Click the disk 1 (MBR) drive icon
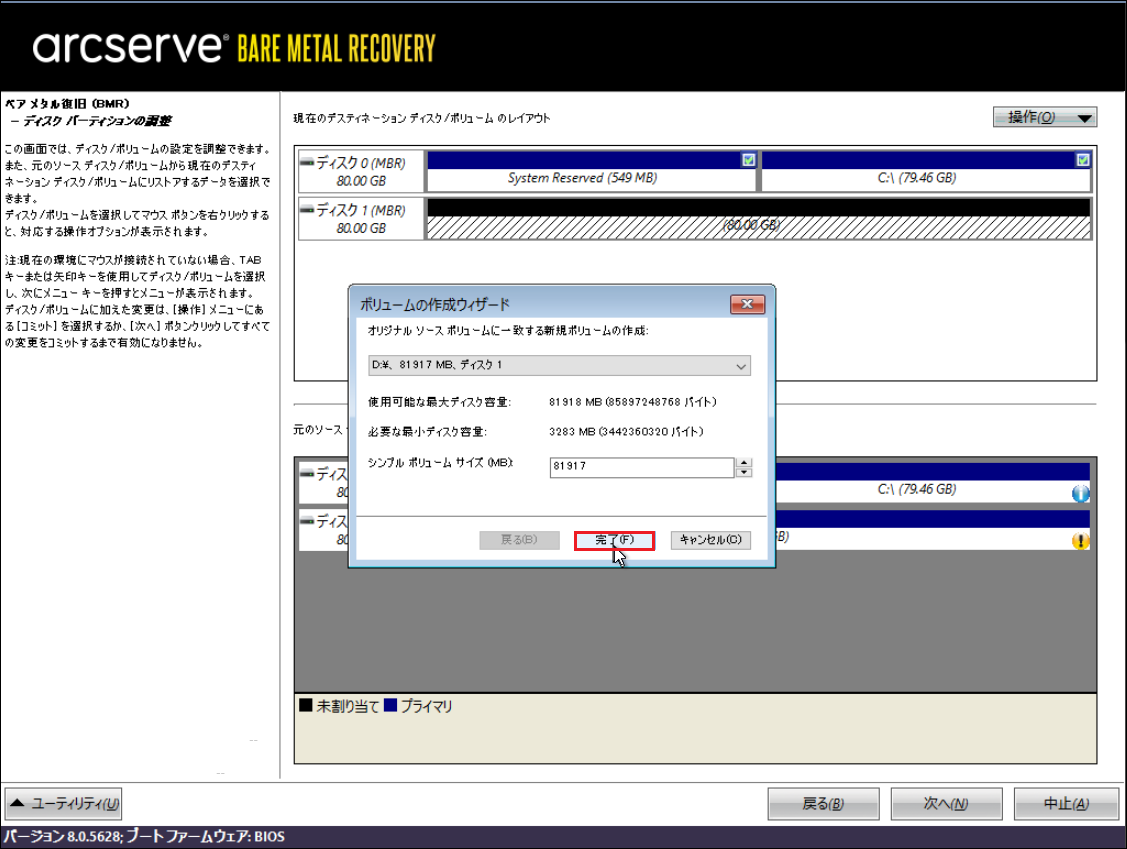Screen dimensions: 1127x849 coord(307,210)
